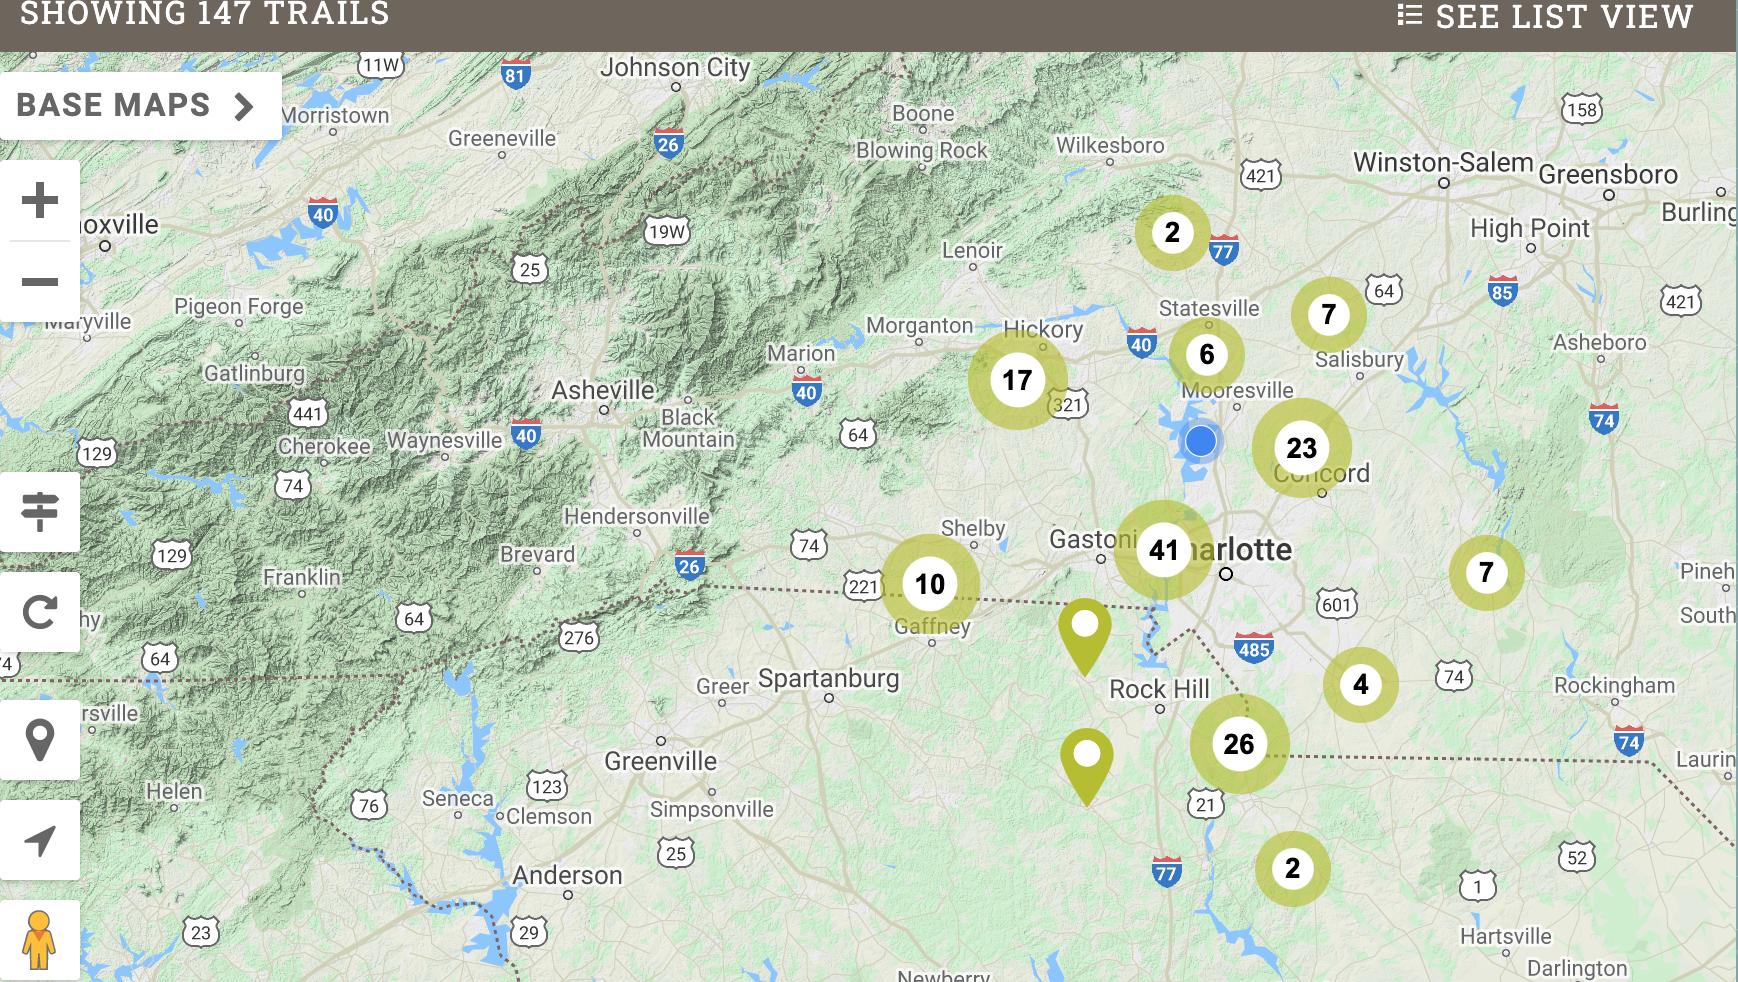The height and width of the screenshot is (982, 1738).
Task: Click the Interstate 81 shield
Action: (x=515, y=74)
